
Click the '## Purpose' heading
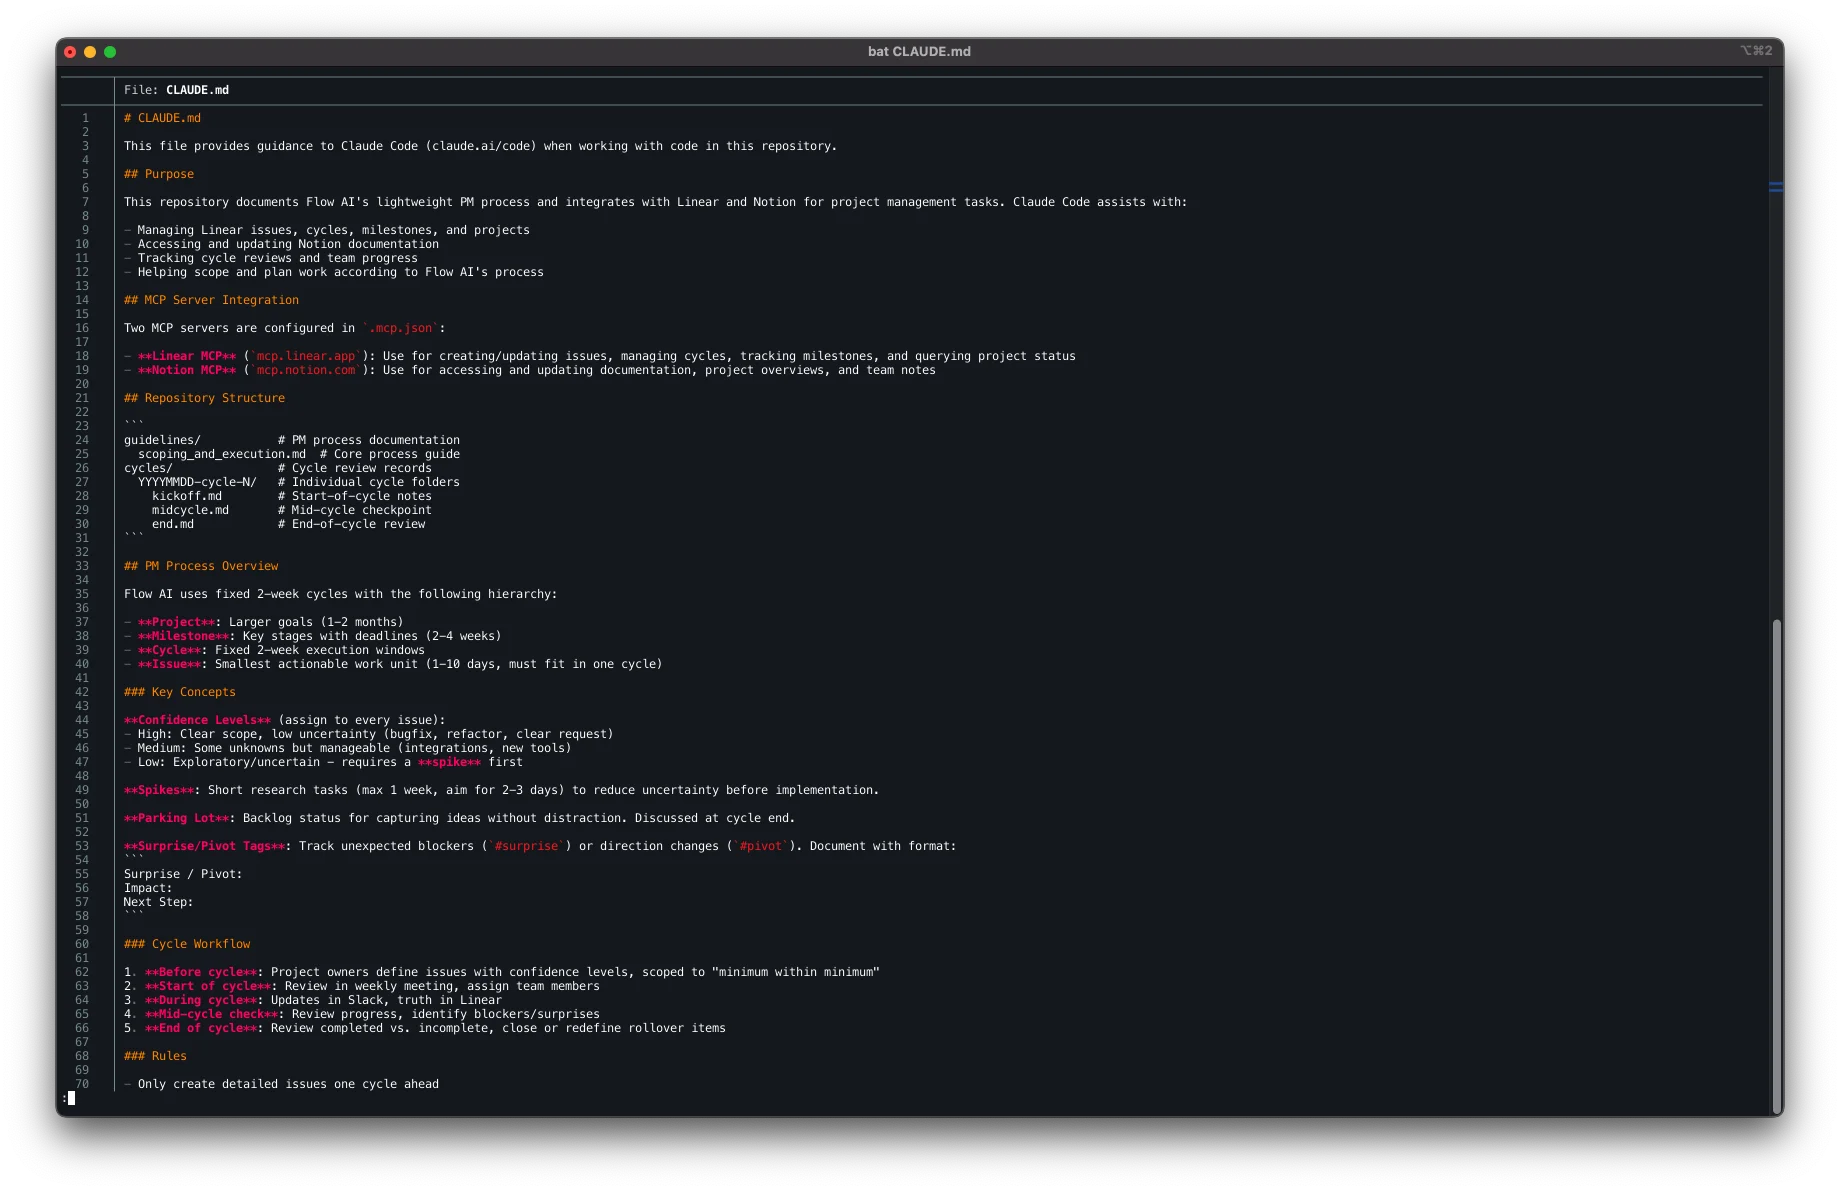[159, 174]
